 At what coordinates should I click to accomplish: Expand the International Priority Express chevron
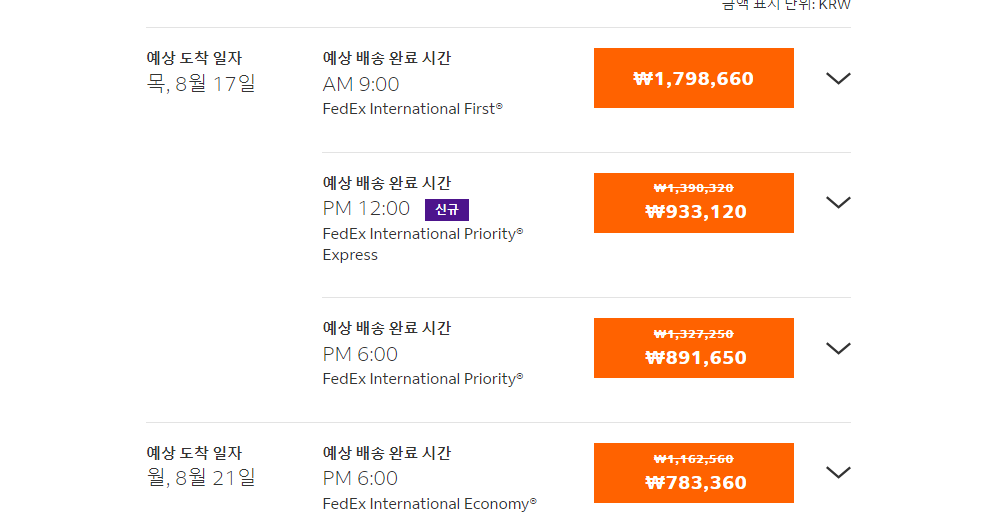click(838, 202)
